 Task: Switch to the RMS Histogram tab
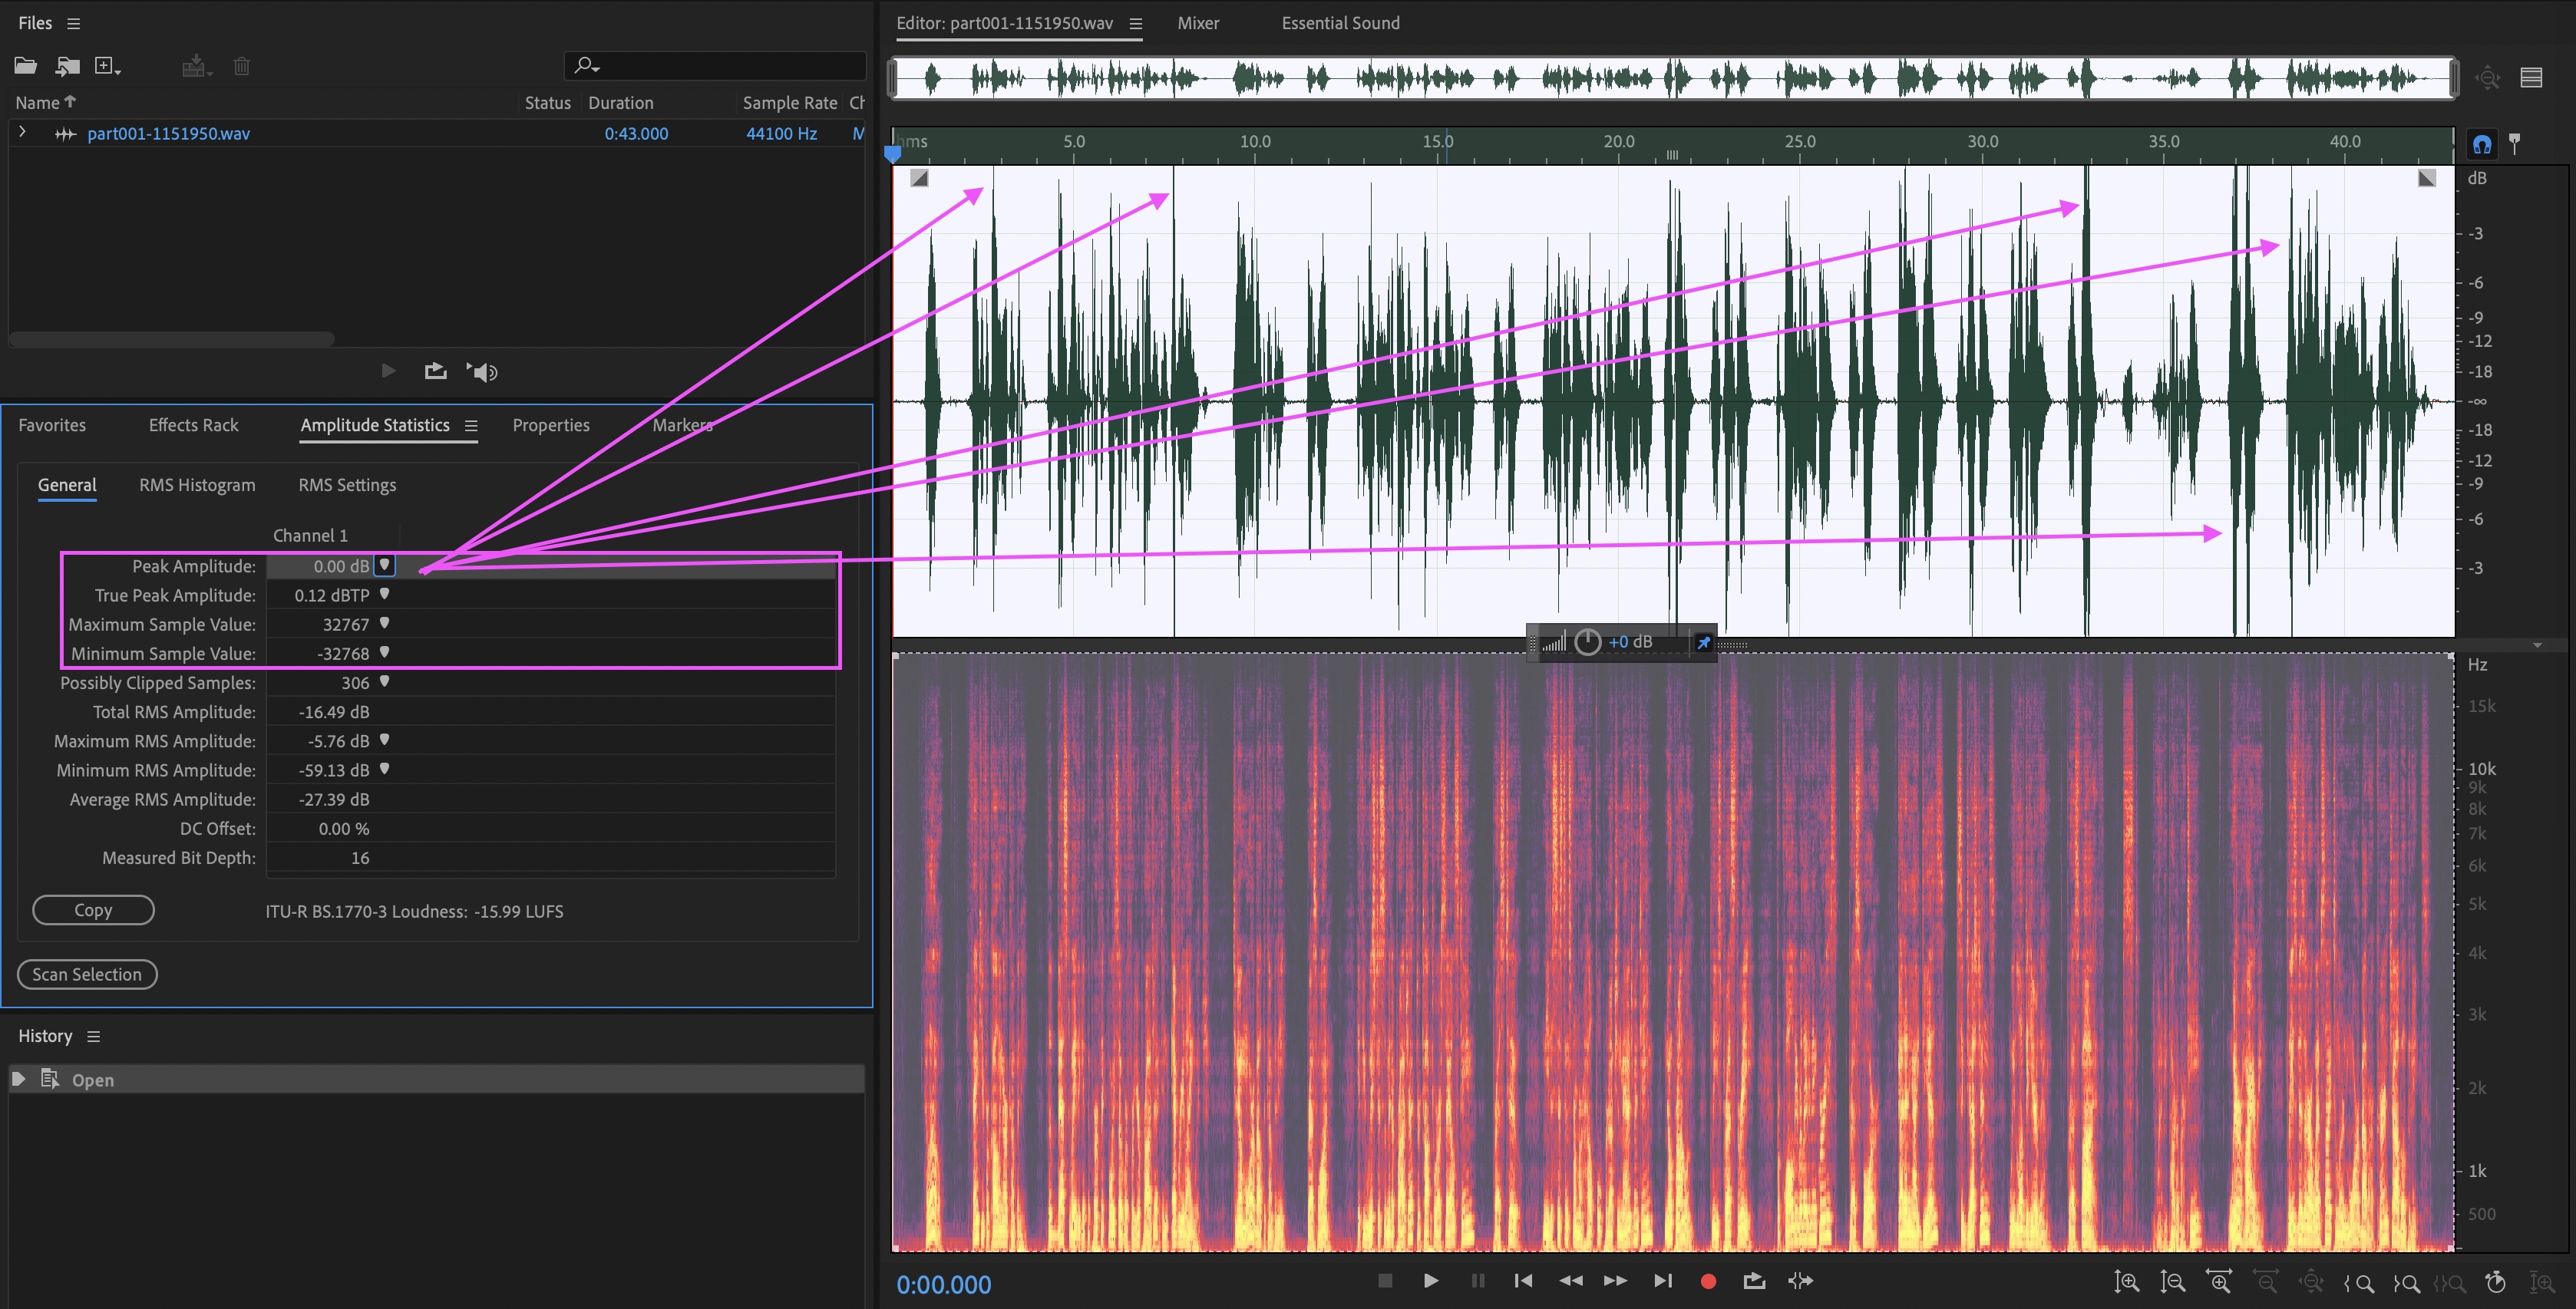[197, 485]
